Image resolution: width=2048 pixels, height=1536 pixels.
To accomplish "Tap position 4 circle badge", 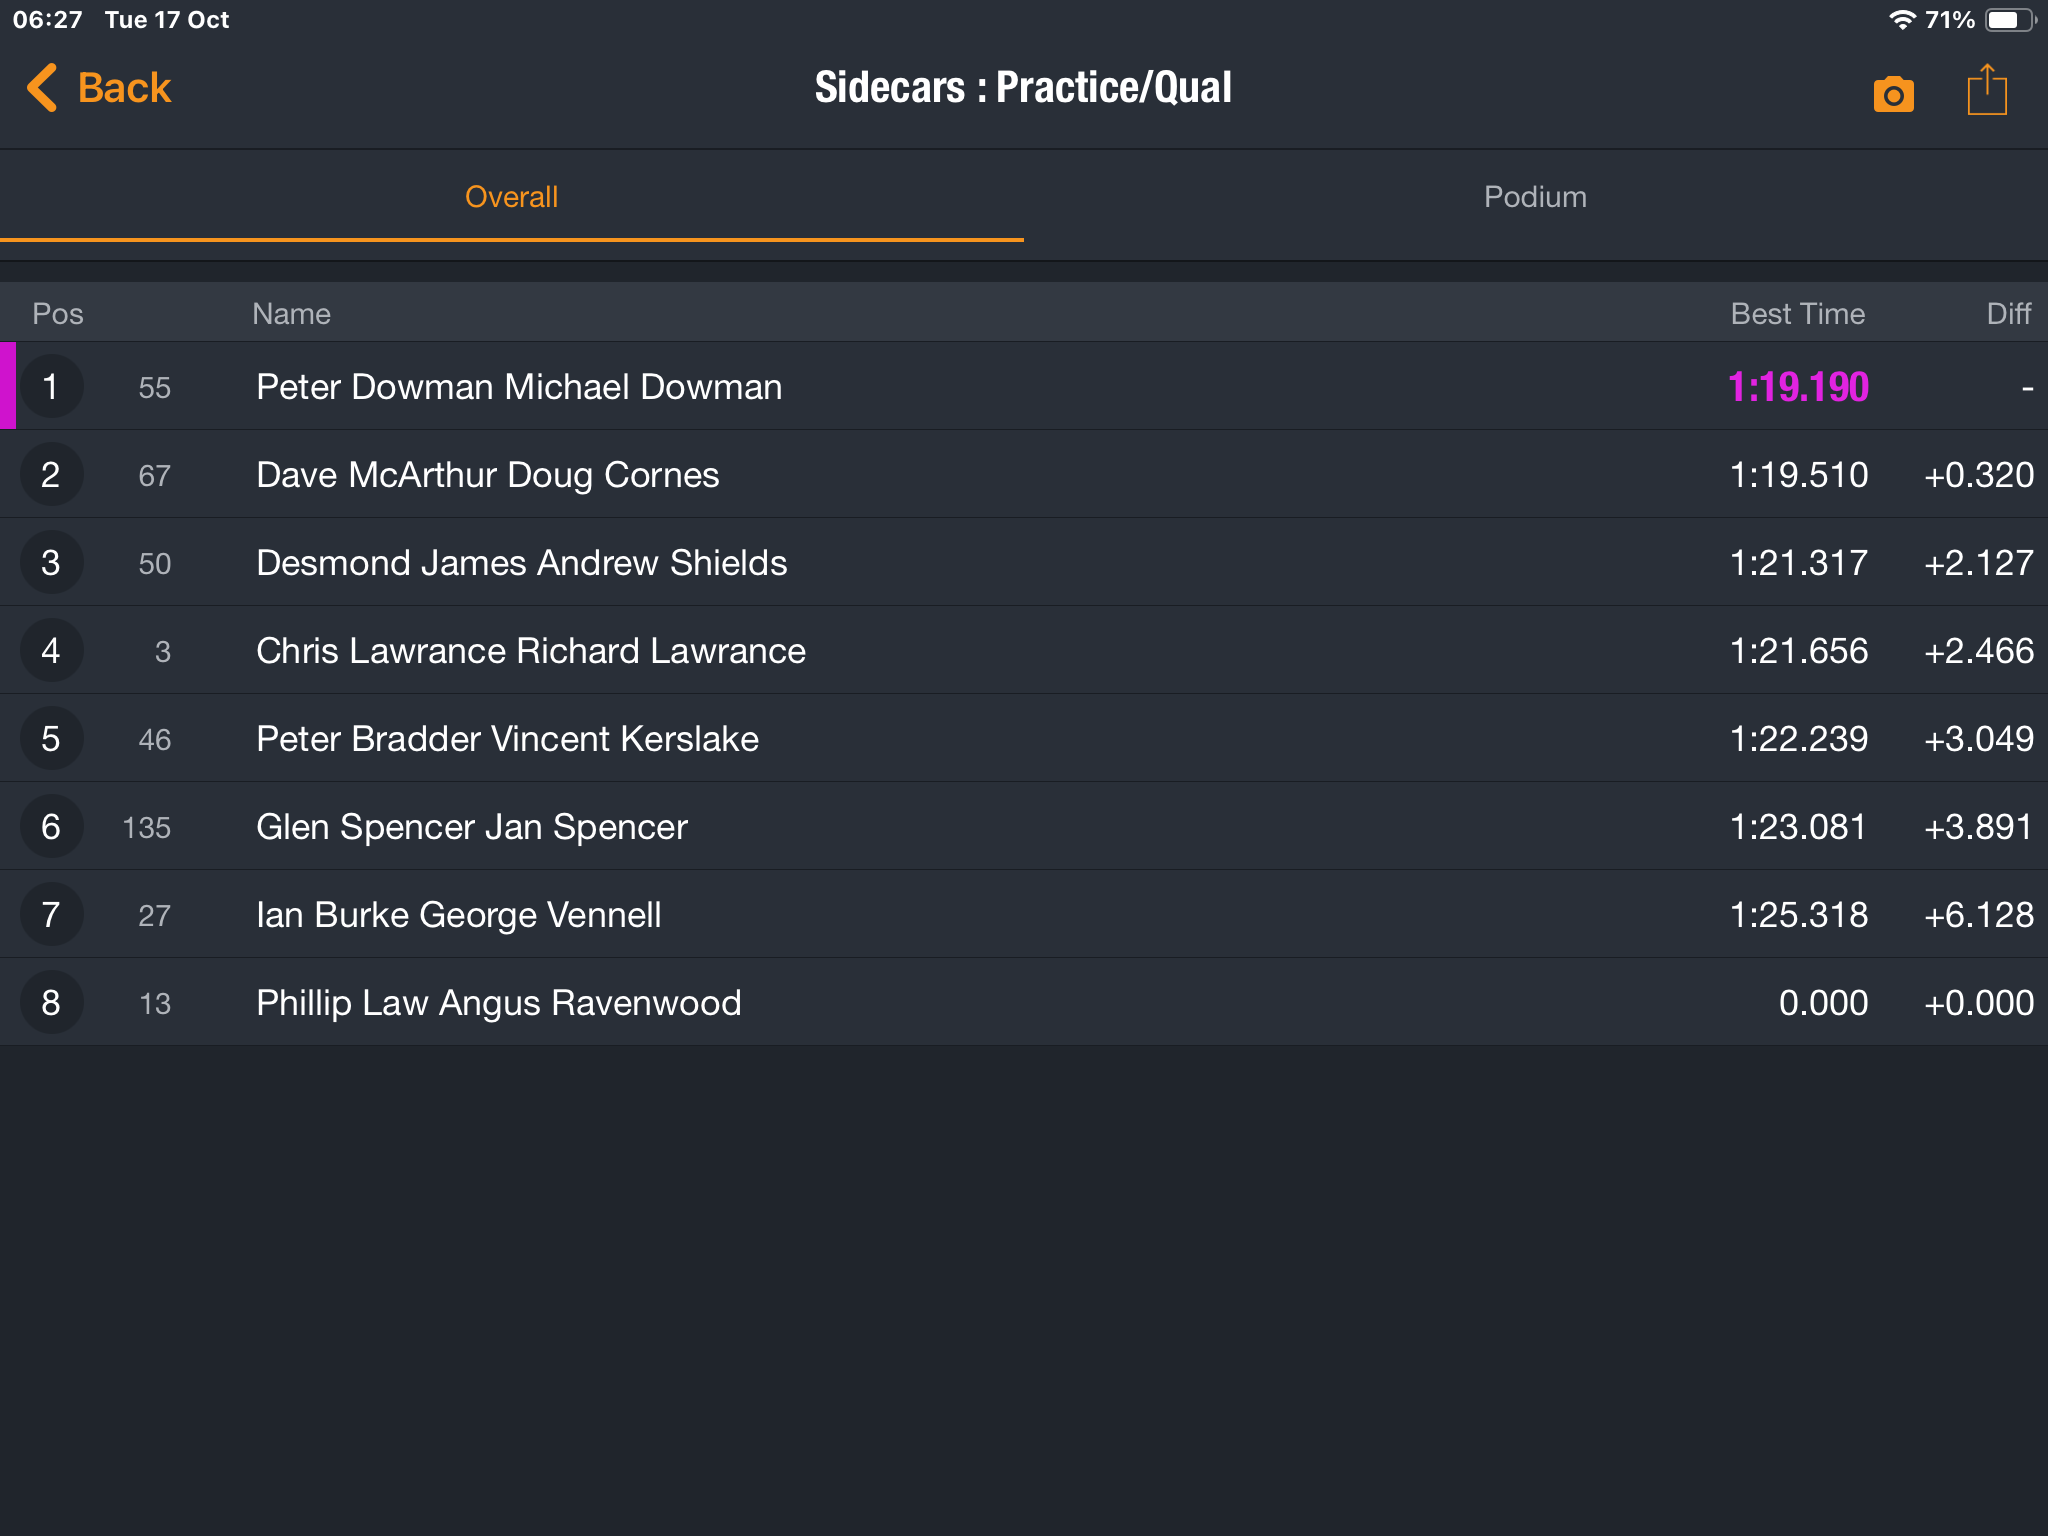I will [x=51, y=651].
